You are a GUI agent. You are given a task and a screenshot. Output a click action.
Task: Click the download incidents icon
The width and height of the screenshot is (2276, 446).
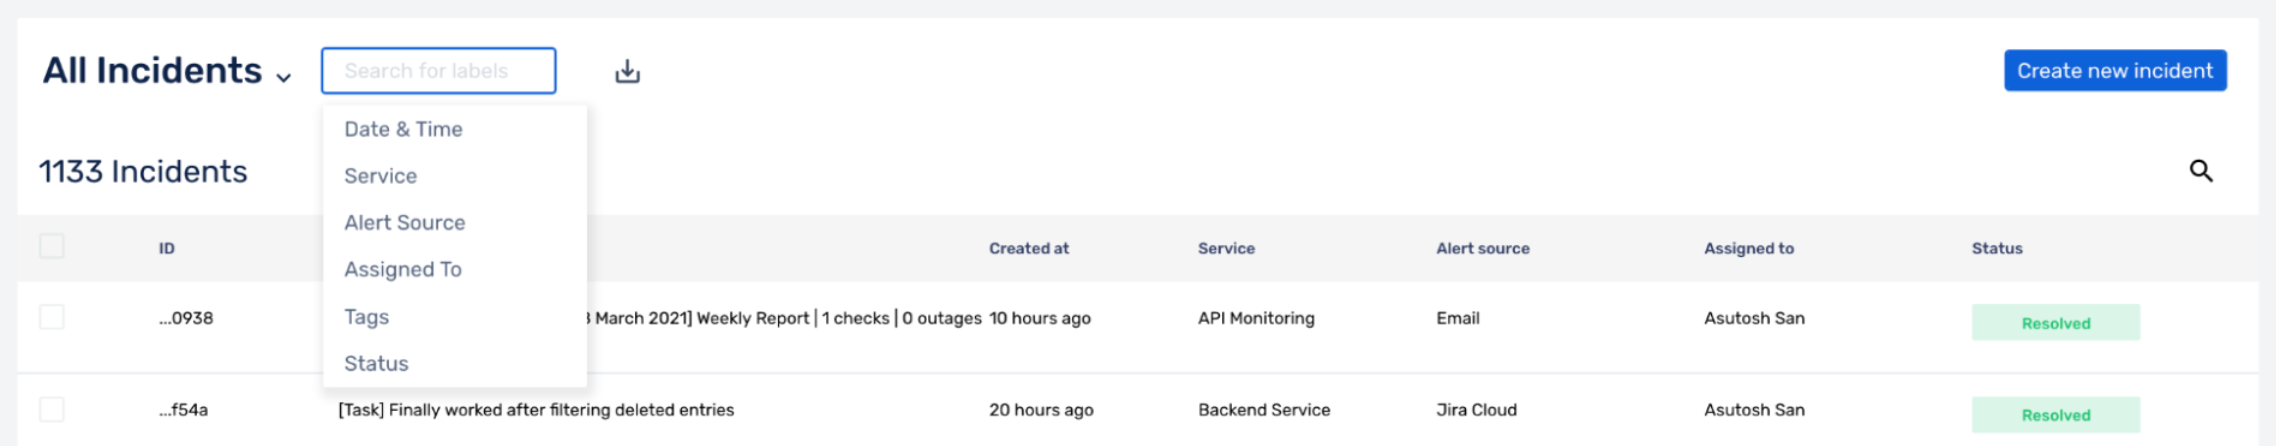pos(627,71)
